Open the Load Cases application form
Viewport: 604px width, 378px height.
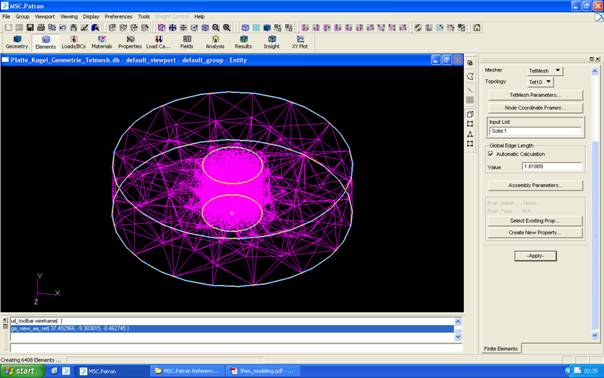click(158, 42)
